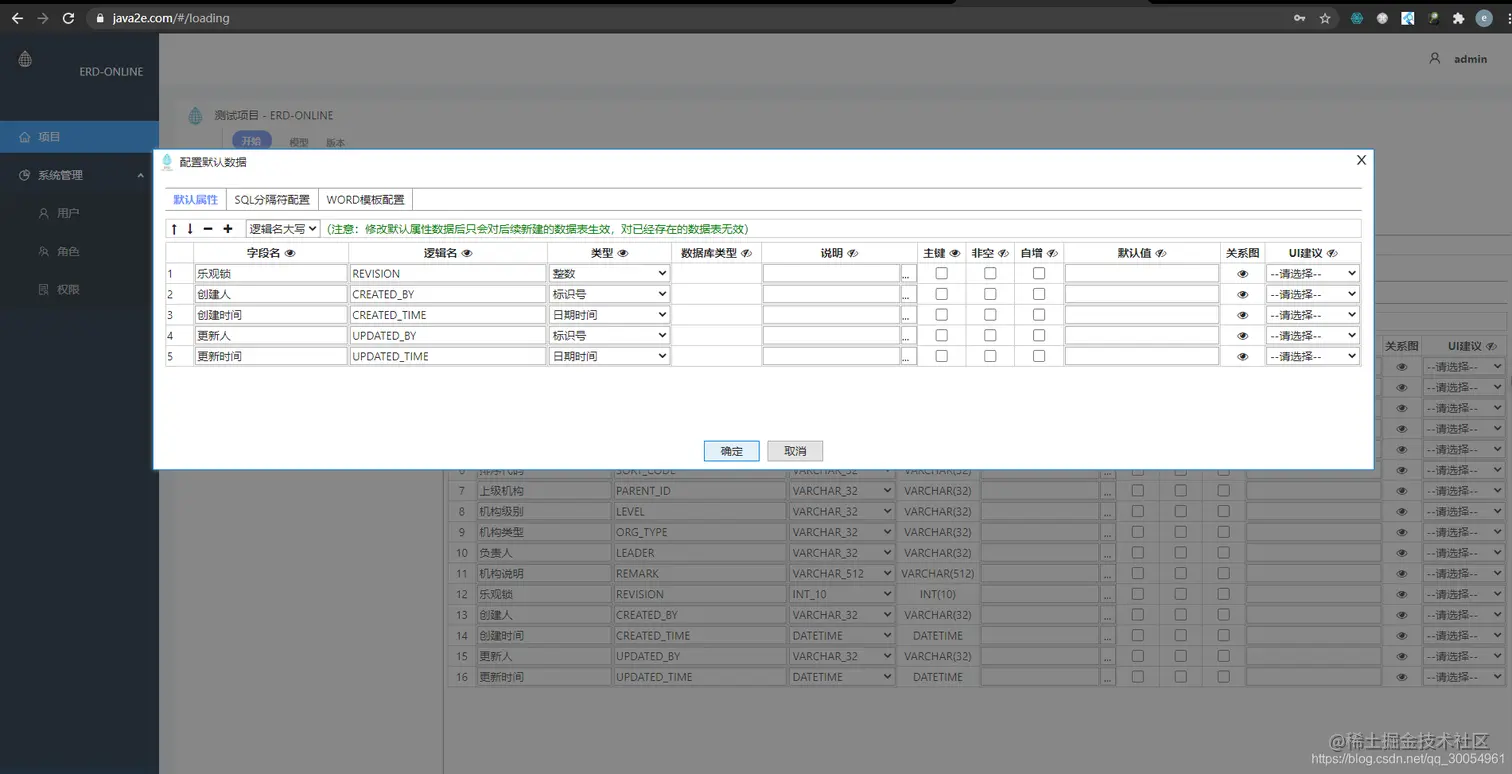Click default value input for UPDATED_BY row
The image size is (1512, 774).
click(x=1142, y=335)
